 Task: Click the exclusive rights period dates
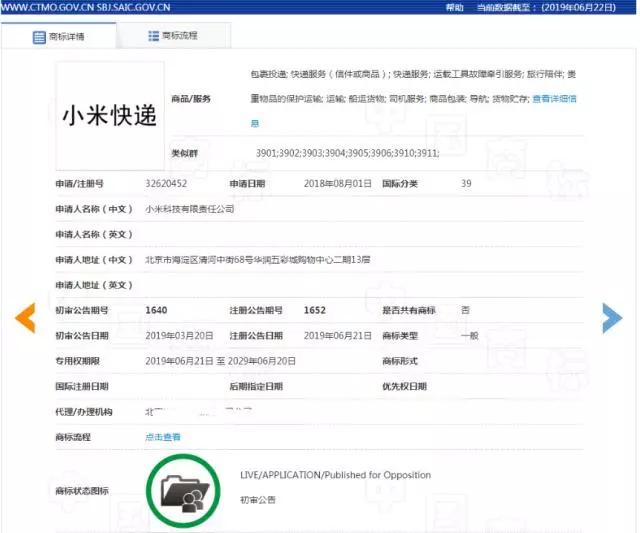(x=220, y=361)
